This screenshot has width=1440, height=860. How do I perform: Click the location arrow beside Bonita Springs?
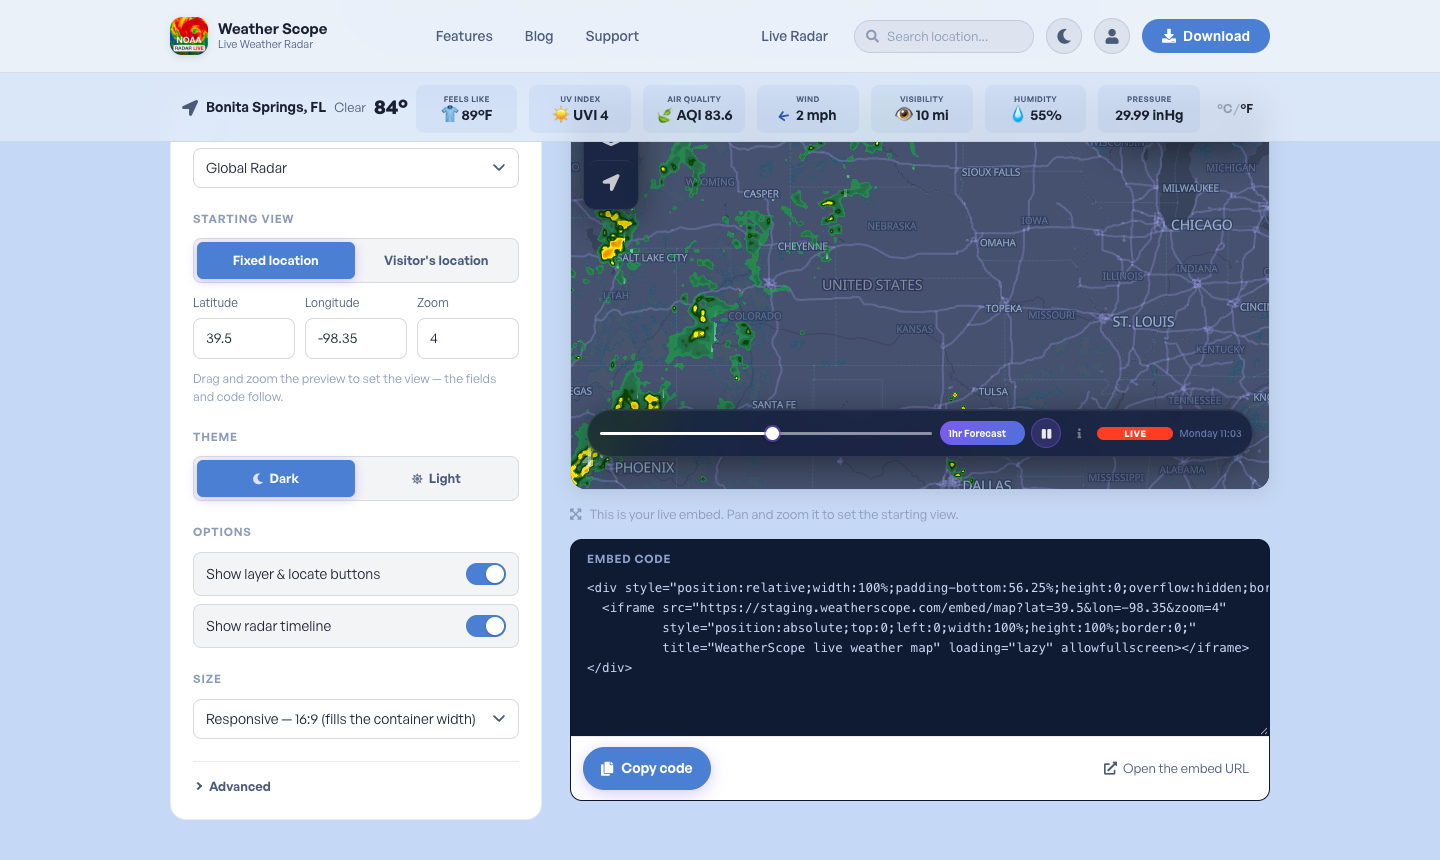[x=190, y=107]
